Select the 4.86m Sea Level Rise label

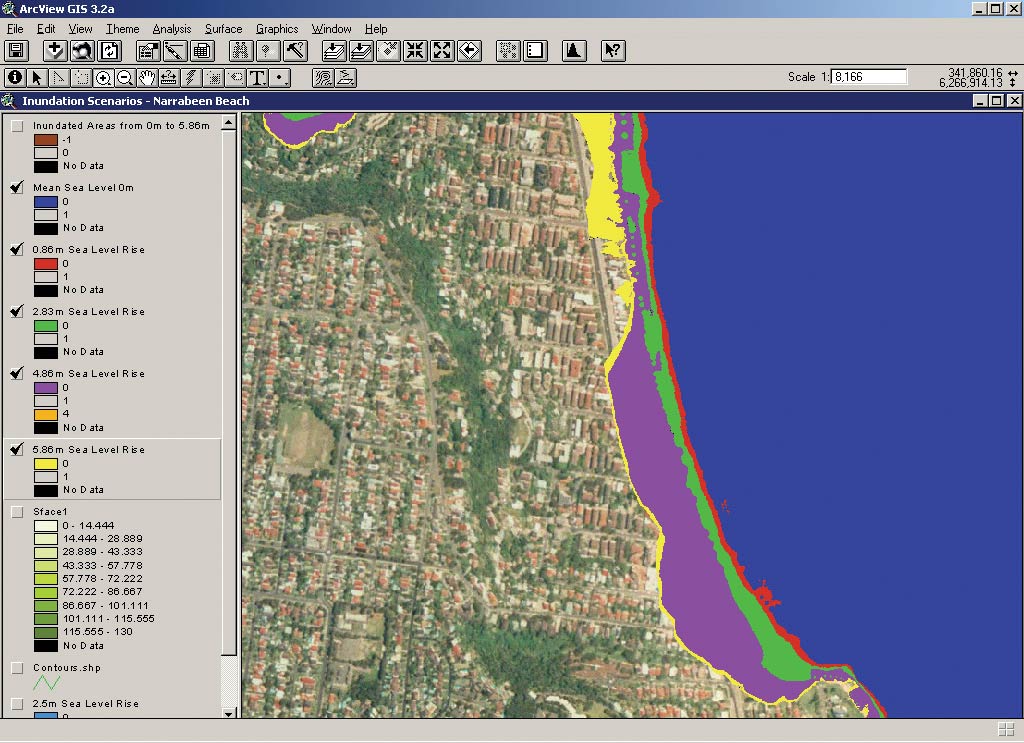89,374
